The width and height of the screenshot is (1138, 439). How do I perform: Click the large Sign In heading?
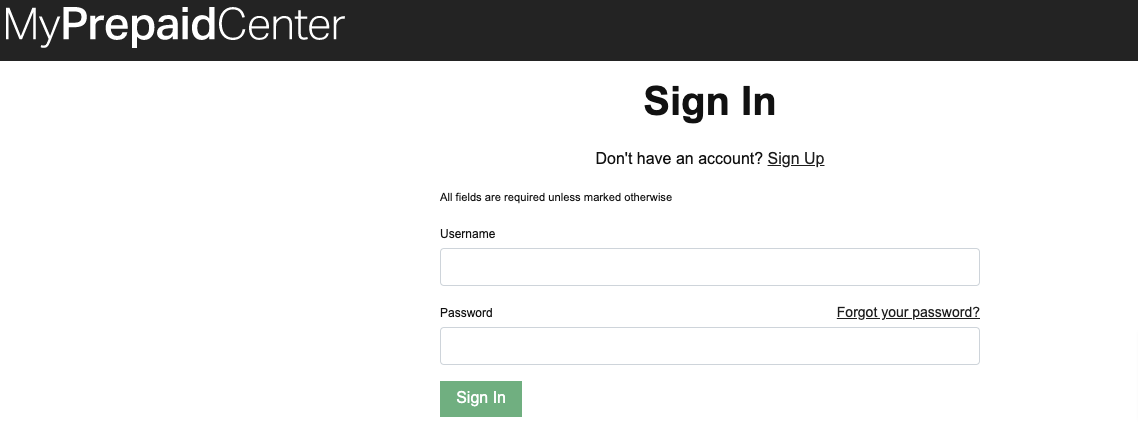pyautogui.click(x=710, y=101)
